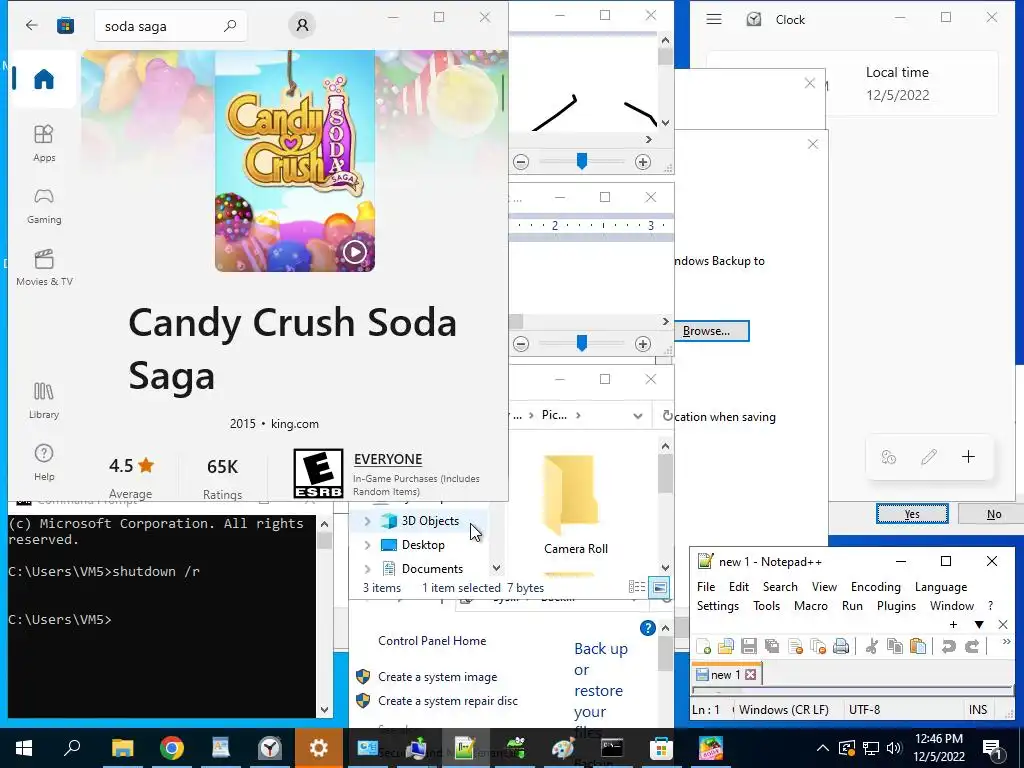
Task: Open Apps section in Microsoft Store sidebar
Action: (x=44, y=143)
